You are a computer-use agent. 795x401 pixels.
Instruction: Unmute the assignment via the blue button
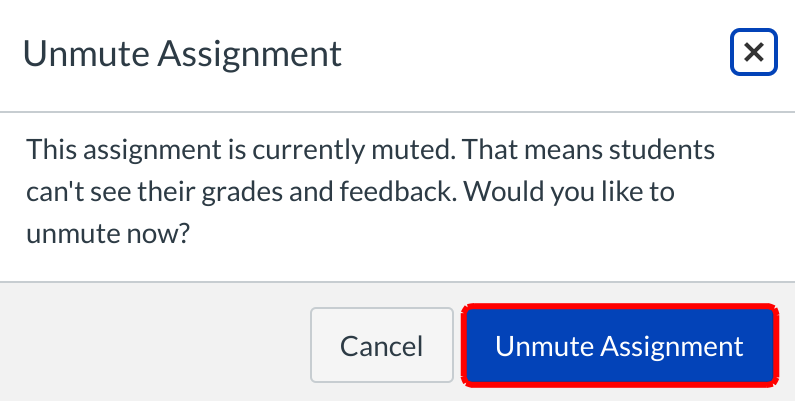pos(619,346)
